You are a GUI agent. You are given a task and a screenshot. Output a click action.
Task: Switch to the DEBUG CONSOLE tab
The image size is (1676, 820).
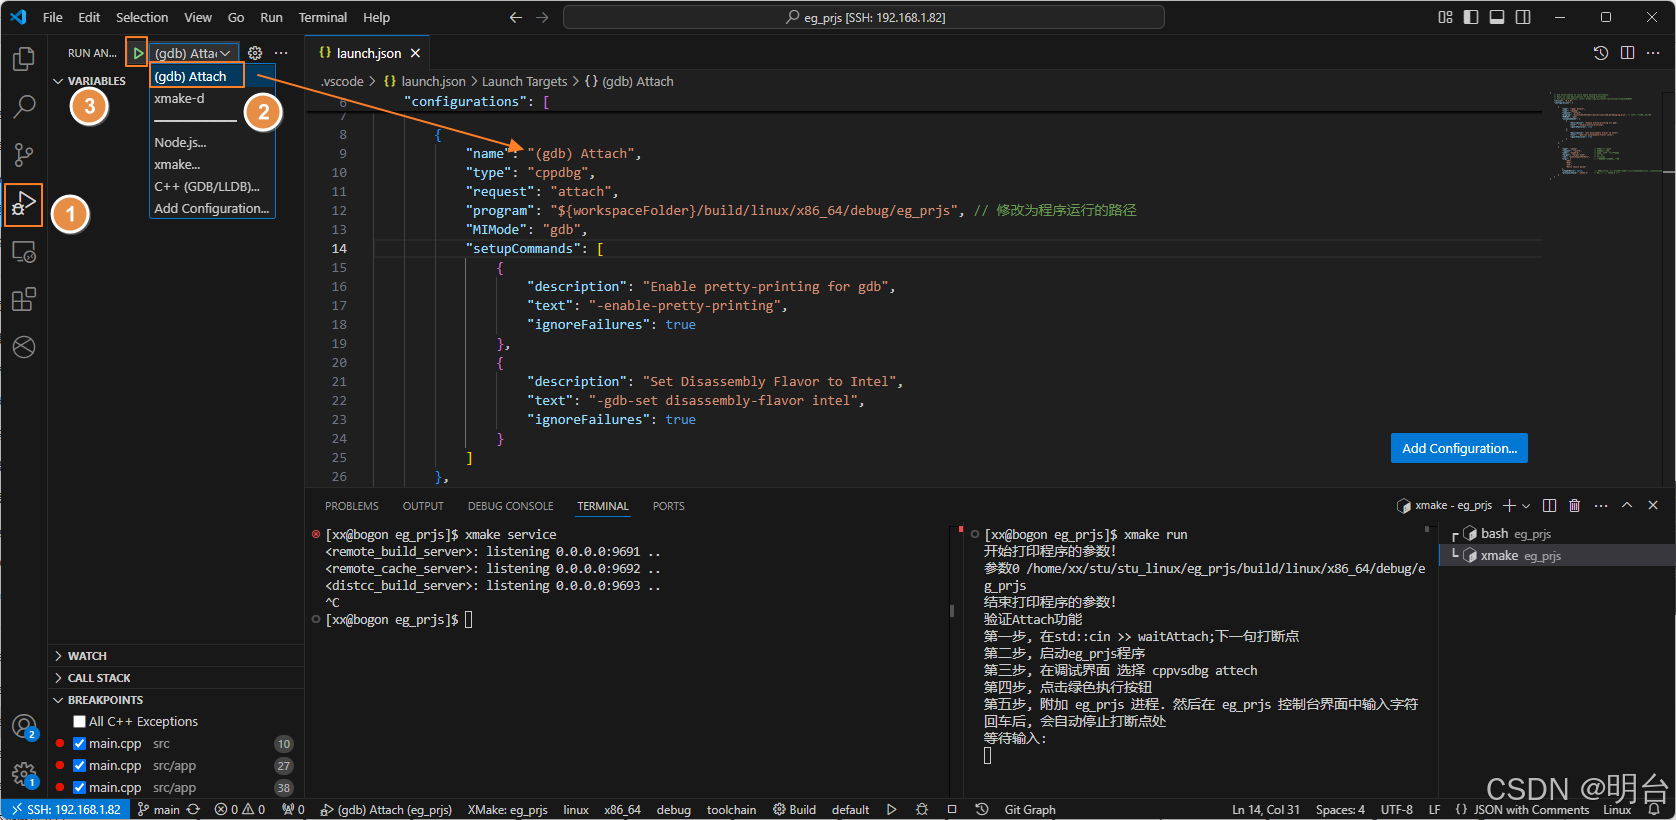click(x=510, y=506)
